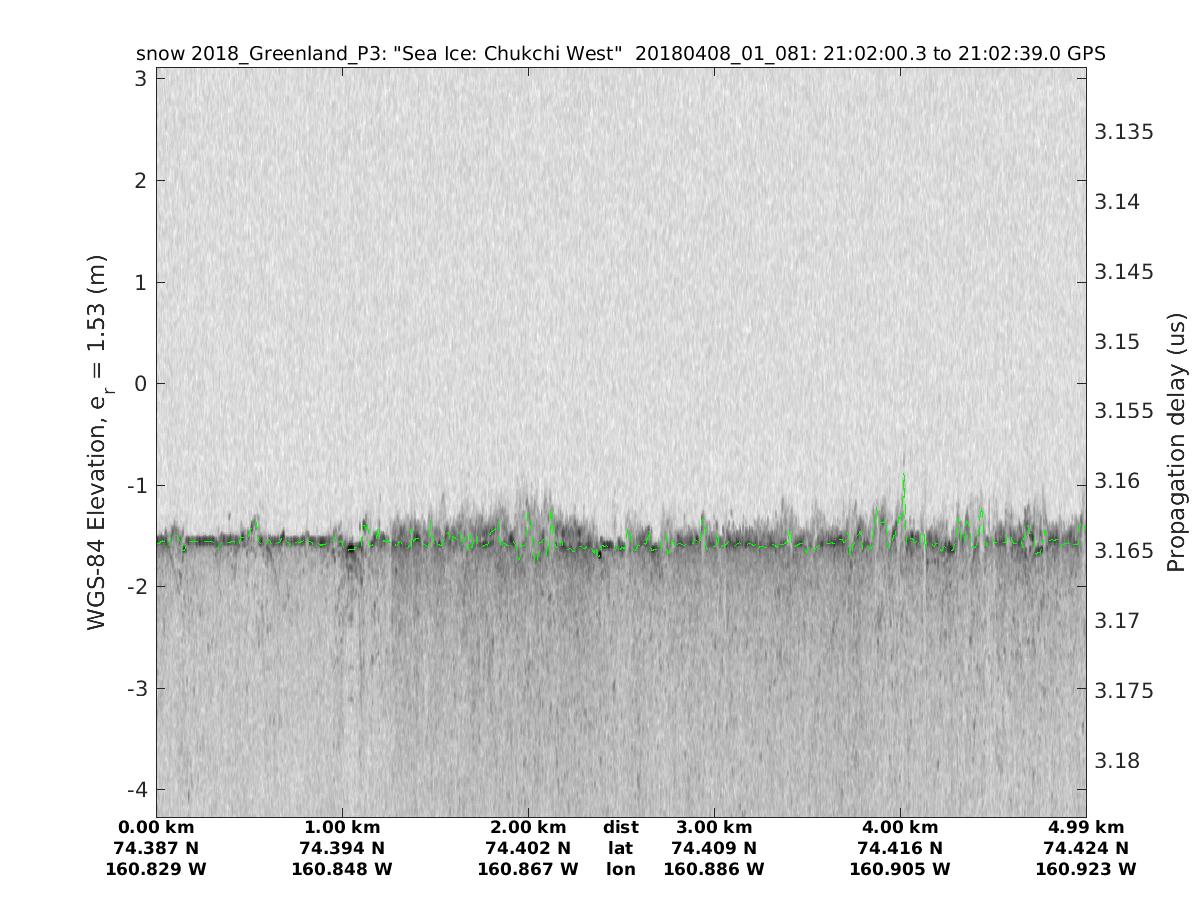The image size is (1200, 900).
Task: Pick the 160.905 W longitude label
Action: click(x=900, y=869)
